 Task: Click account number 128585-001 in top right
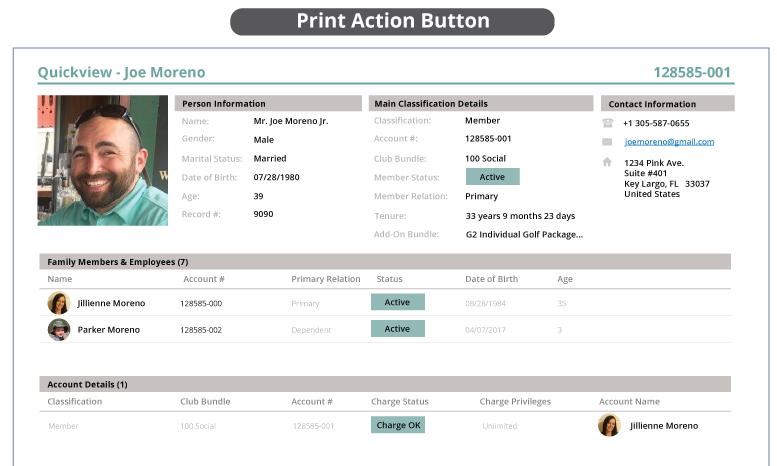(692, 72)
